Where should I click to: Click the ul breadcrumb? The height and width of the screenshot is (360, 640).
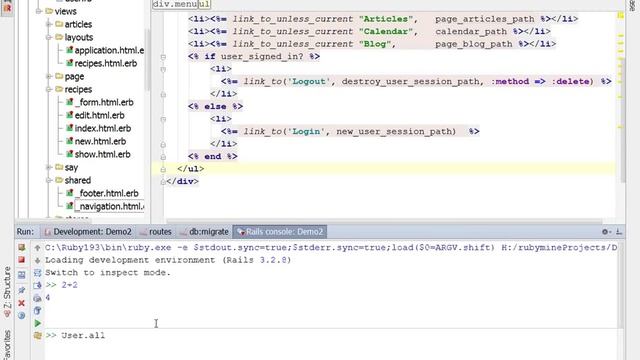point(204,4)
